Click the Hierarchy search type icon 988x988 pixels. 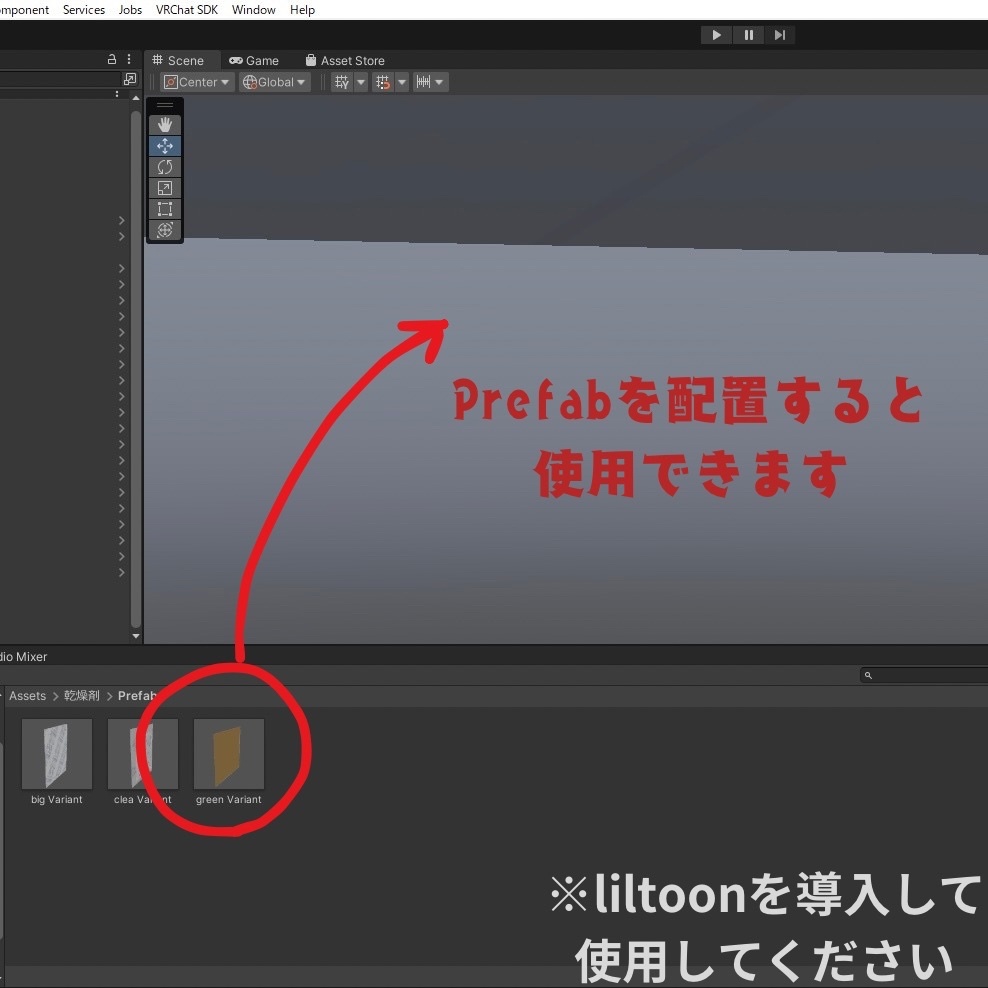pos(130,79)
